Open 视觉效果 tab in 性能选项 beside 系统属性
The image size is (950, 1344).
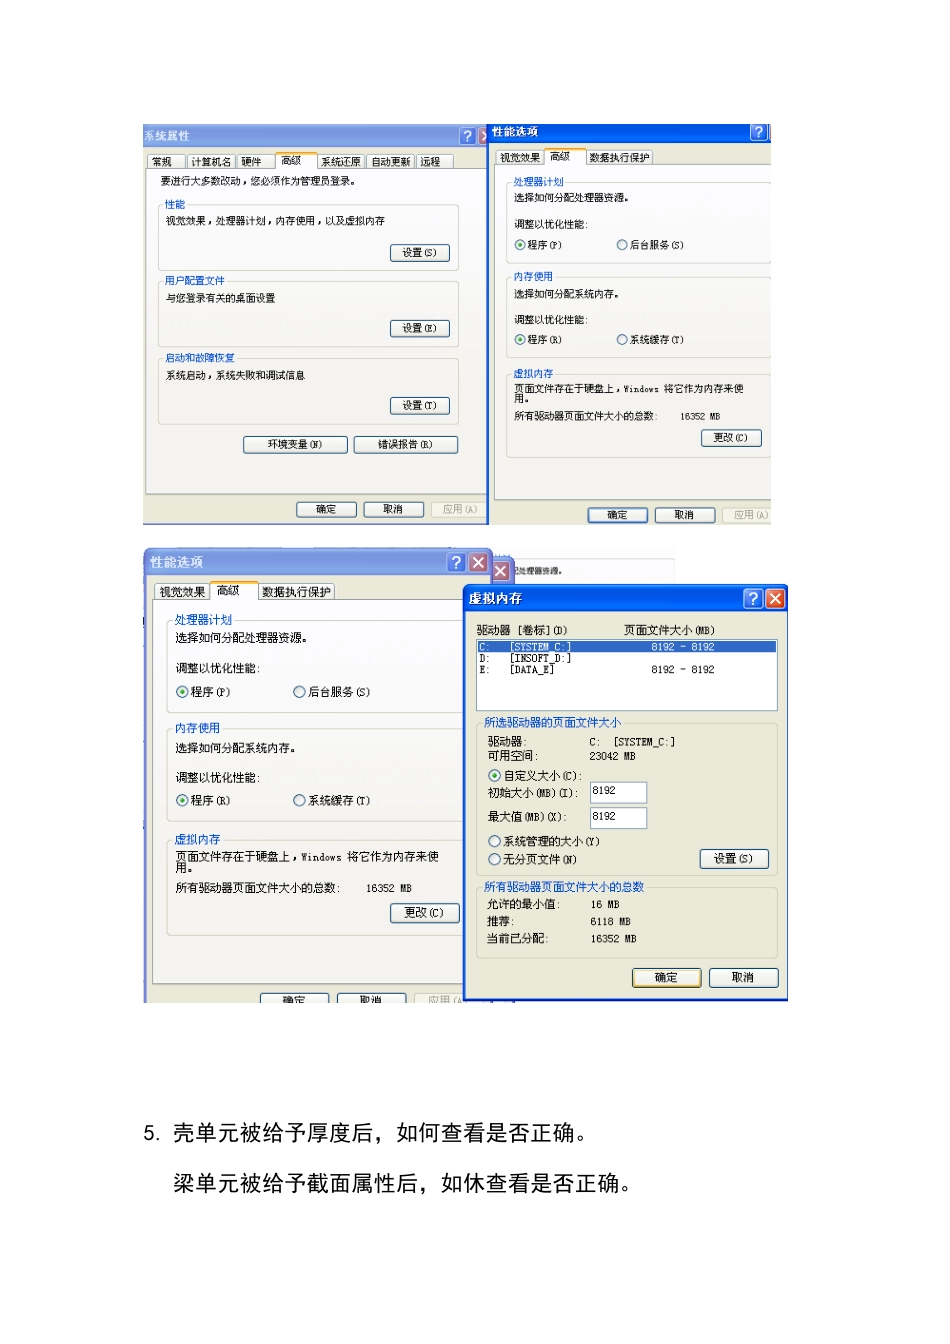click(x=520, y=158)
